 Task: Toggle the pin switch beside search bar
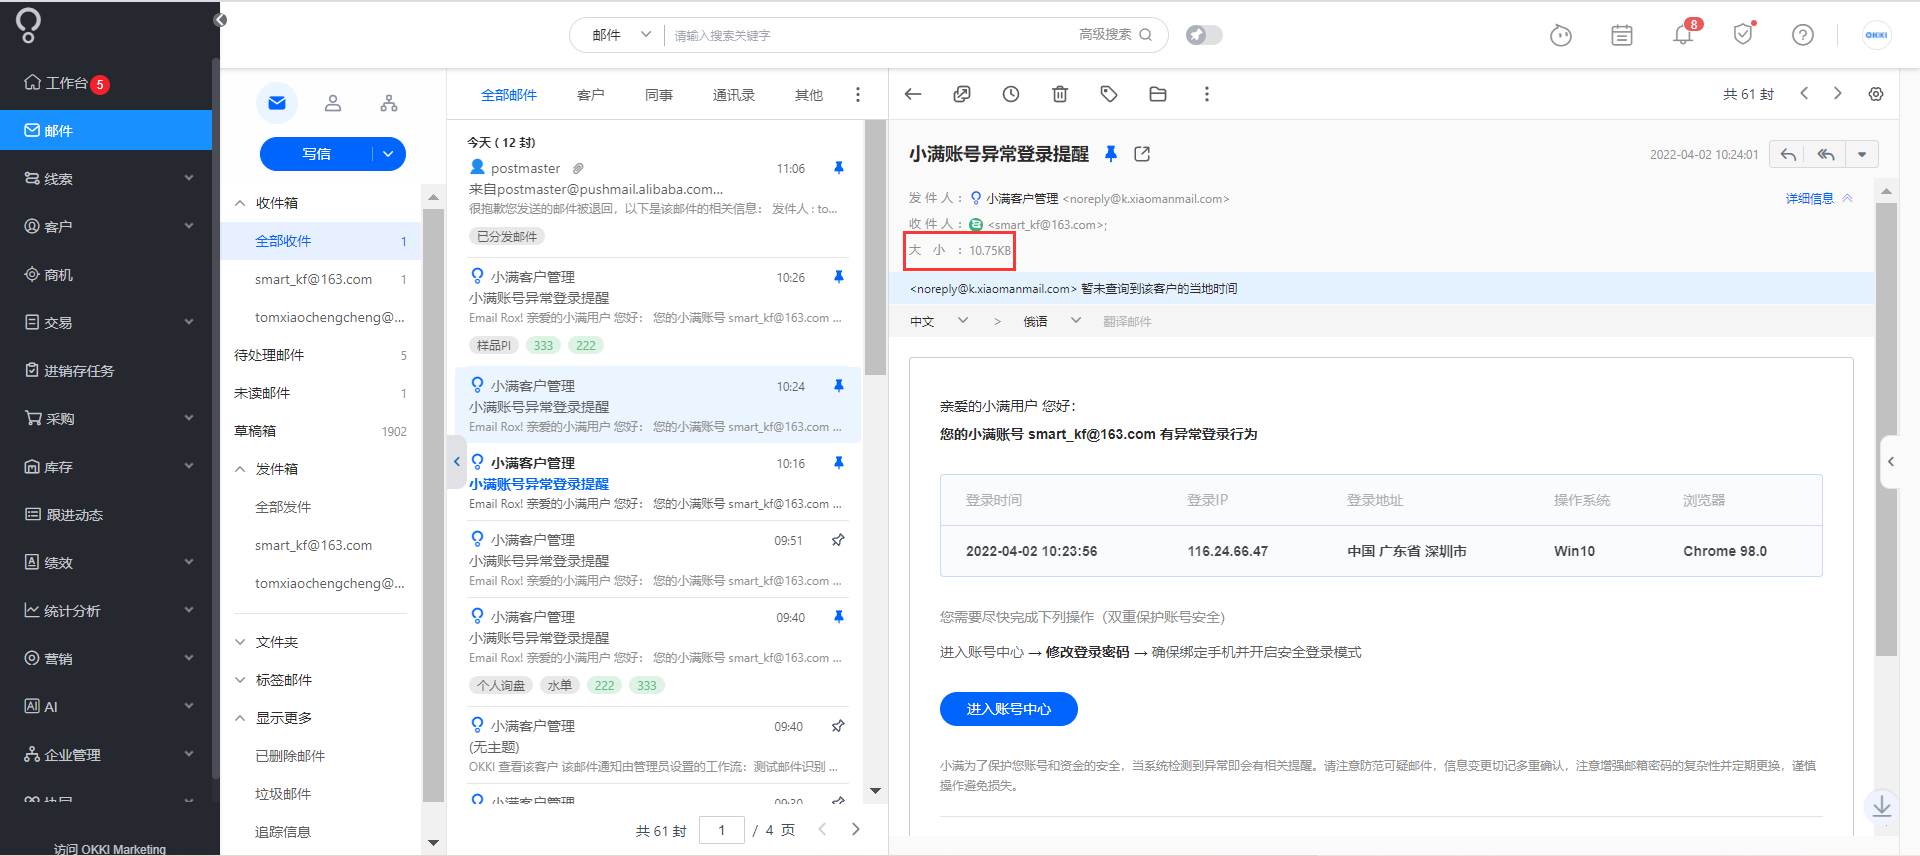[1204, 35]
